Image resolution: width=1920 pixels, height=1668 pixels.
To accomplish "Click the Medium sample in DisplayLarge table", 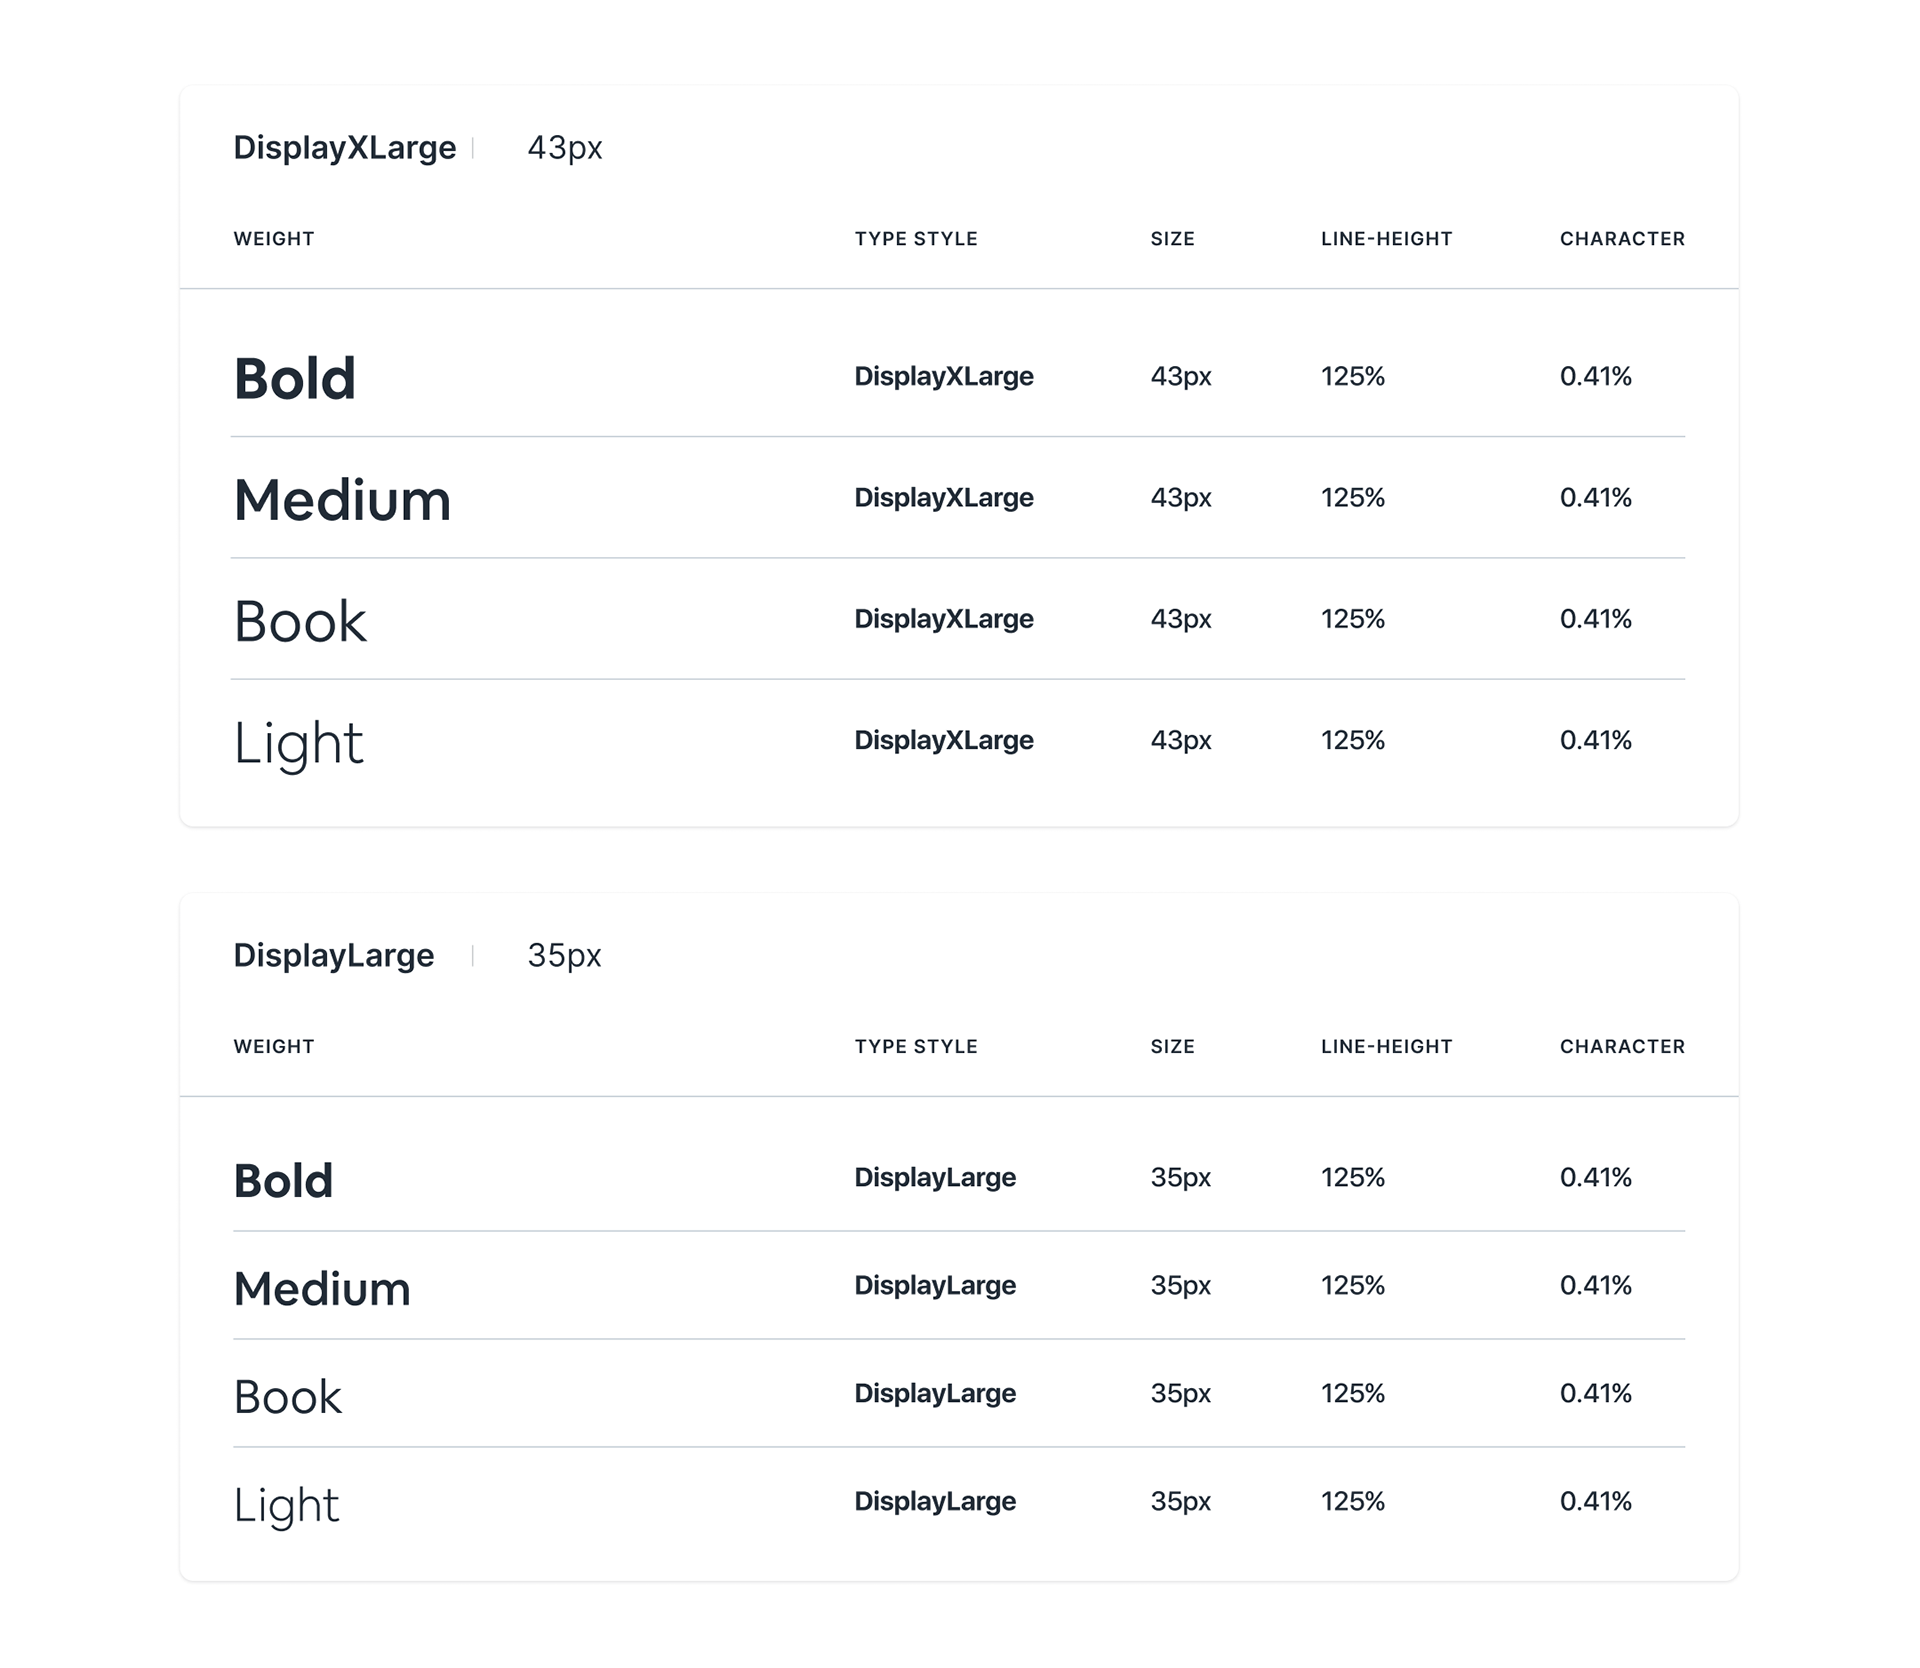I will [x=322, y=1289].
